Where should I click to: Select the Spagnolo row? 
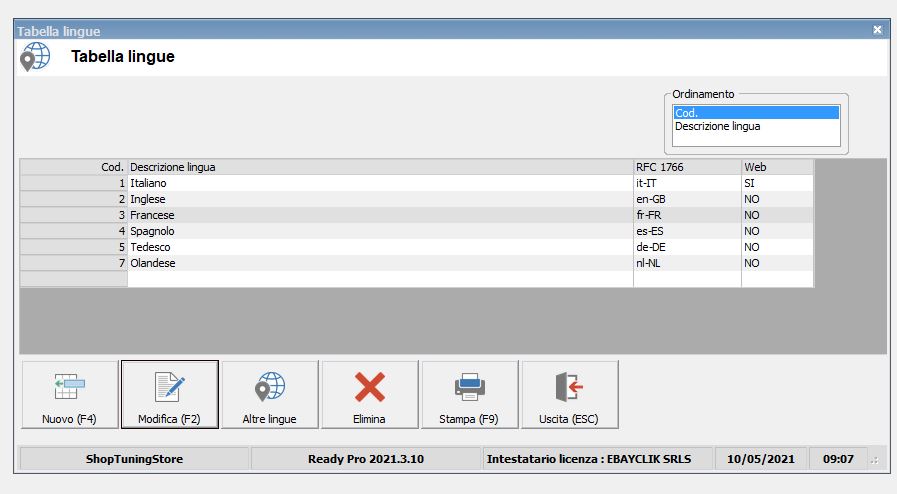pyautogui.click(x=416, y=231)
